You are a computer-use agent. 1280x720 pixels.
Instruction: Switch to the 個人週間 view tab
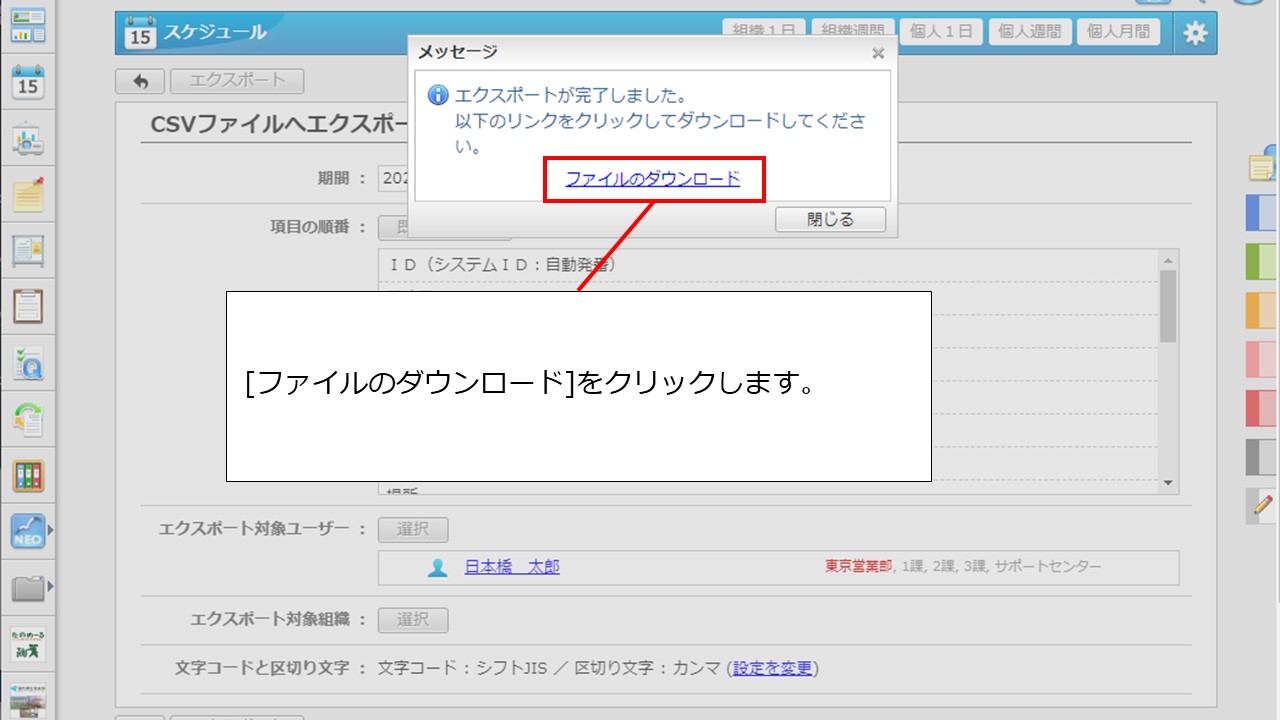(1030, 31)
